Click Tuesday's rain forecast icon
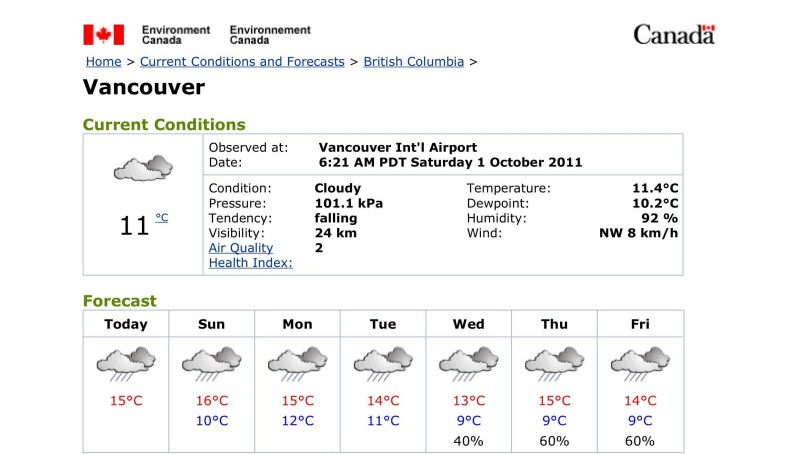Image resolution: width=800 pixels, height=454 pixels. [383, 362]
